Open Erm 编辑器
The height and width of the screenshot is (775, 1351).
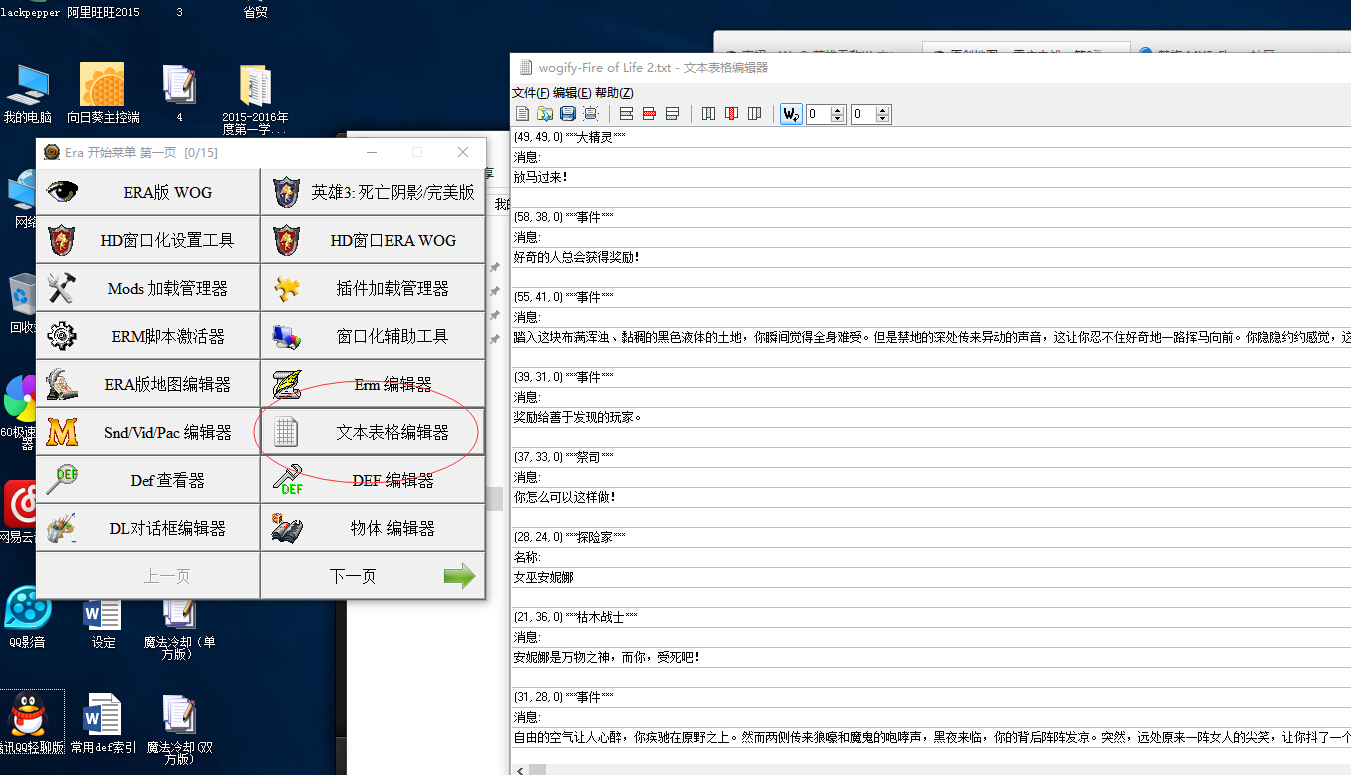tap(373, 384)
